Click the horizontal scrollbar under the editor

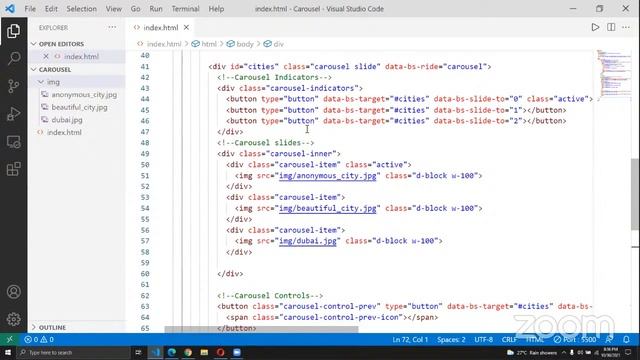click(x=261, y=329)
